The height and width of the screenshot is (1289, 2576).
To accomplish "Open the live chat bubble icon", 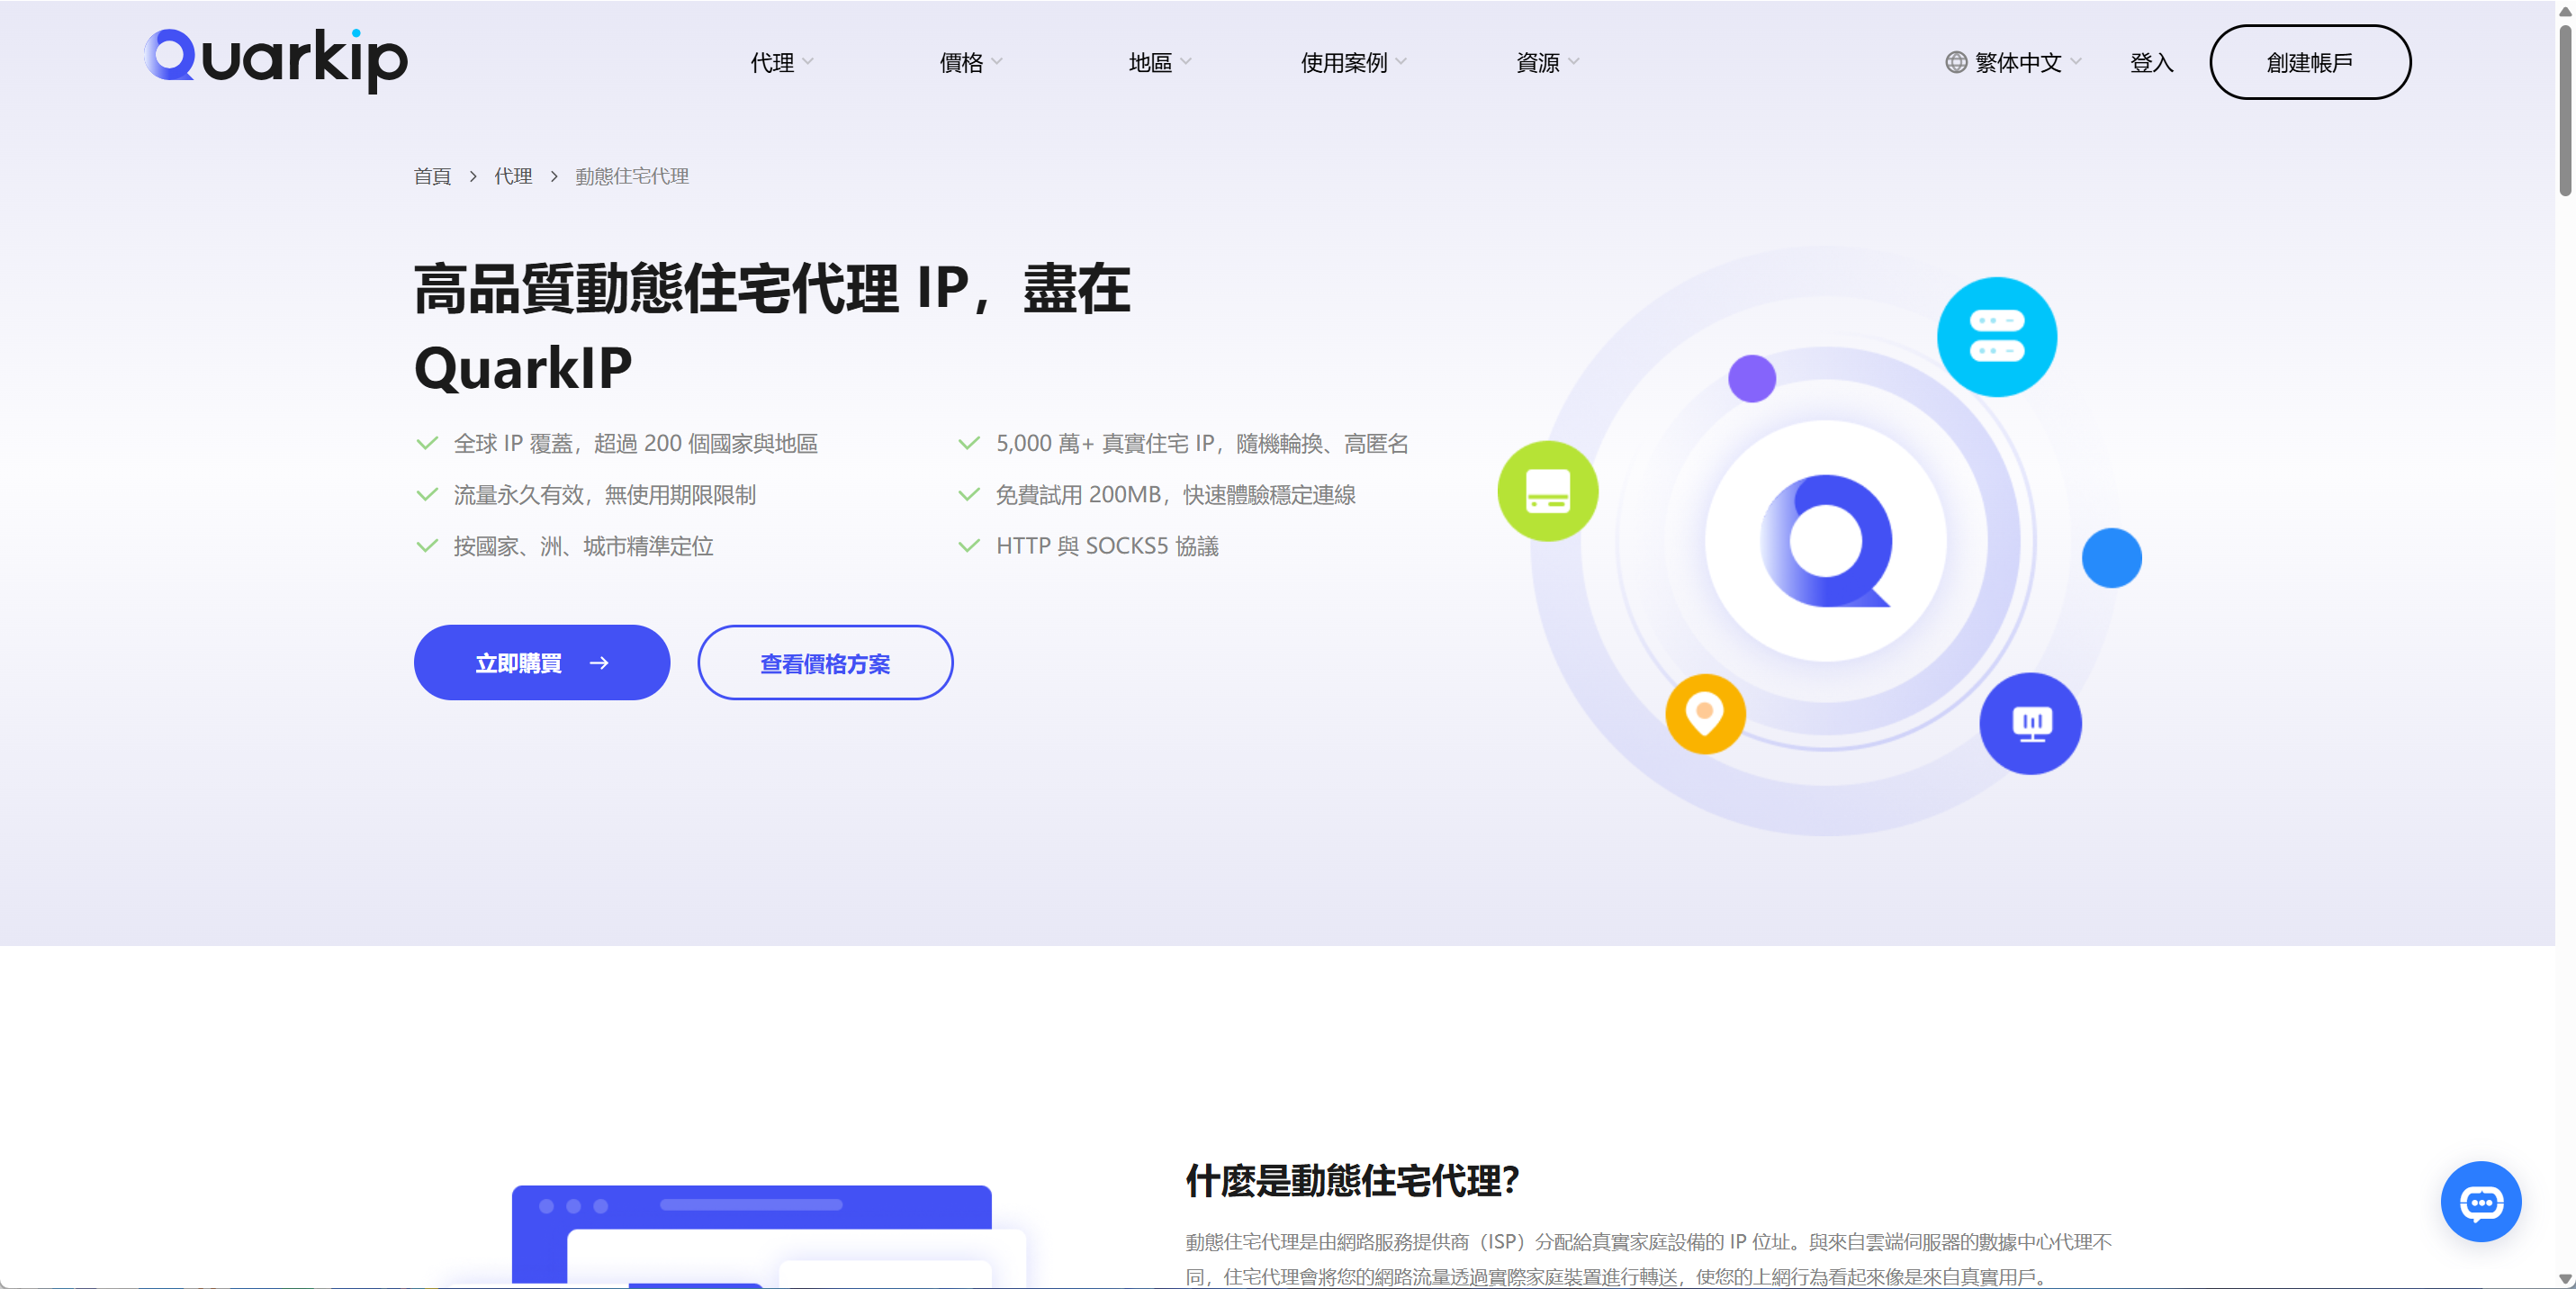I will (2480, 1201).
